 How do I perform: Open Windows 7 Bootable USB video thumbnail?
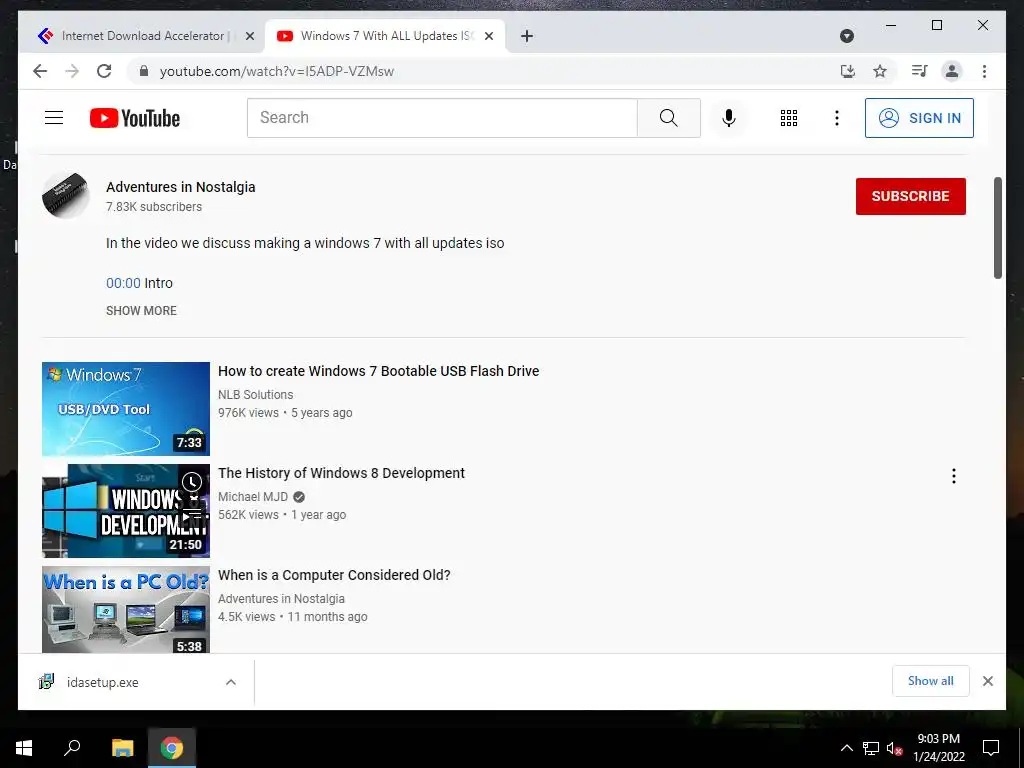[x=126, y=409]
